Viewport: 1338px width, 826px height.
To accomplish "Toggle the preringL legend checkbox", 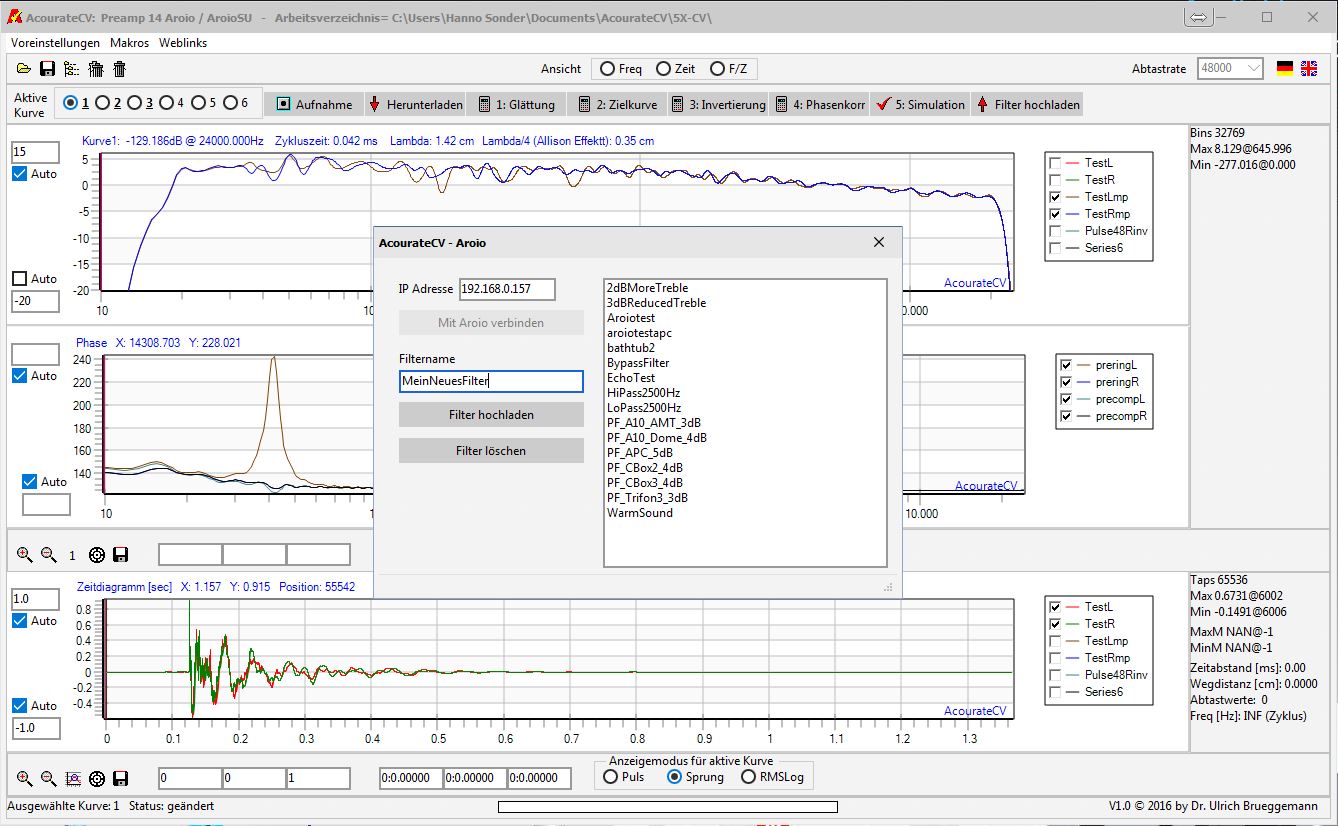I will [x=1067, y=365].
